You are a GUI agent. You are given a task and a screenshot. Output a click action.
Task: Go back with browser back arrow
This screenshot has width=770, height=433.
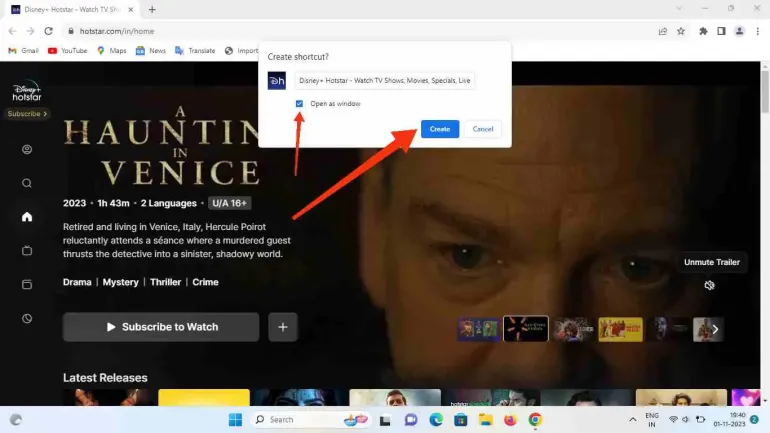[12, 31]
